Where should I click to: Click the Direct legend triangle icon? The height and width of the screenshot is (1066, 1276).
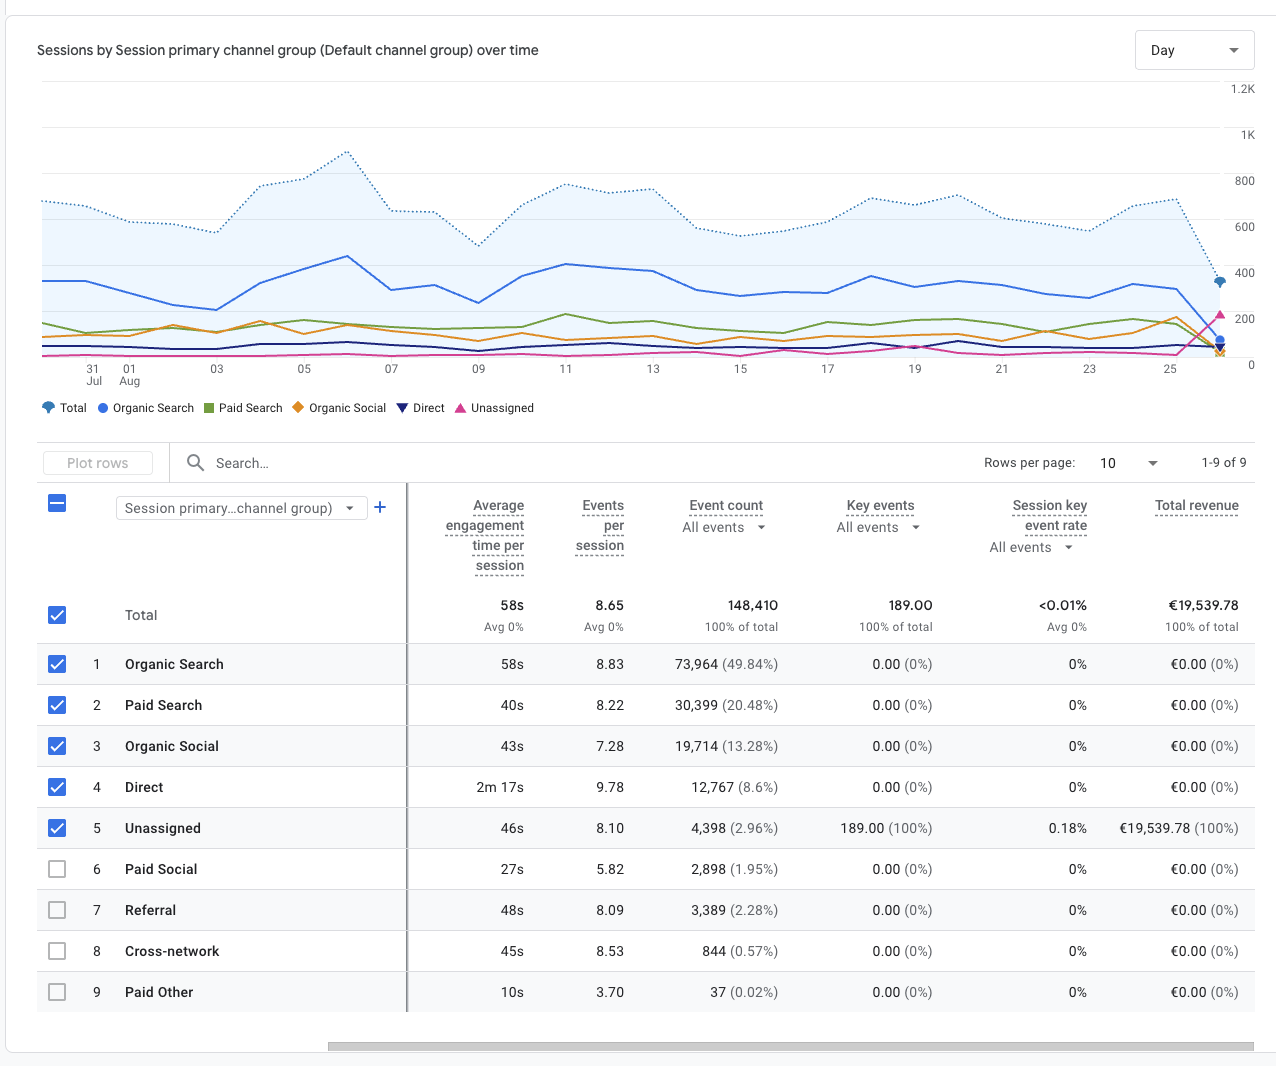pyautogui.click(x=402, y=408)
